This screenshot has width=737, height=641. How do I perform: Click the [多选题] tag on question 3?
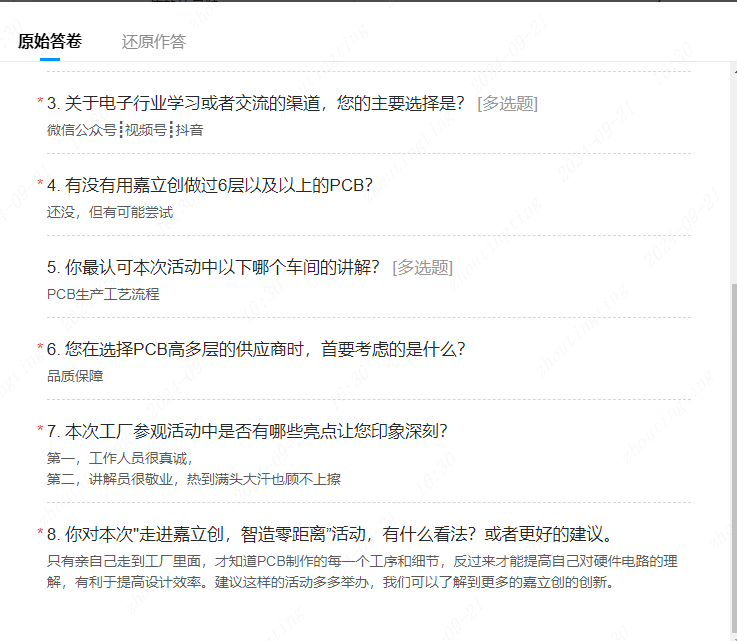point(507,103)
